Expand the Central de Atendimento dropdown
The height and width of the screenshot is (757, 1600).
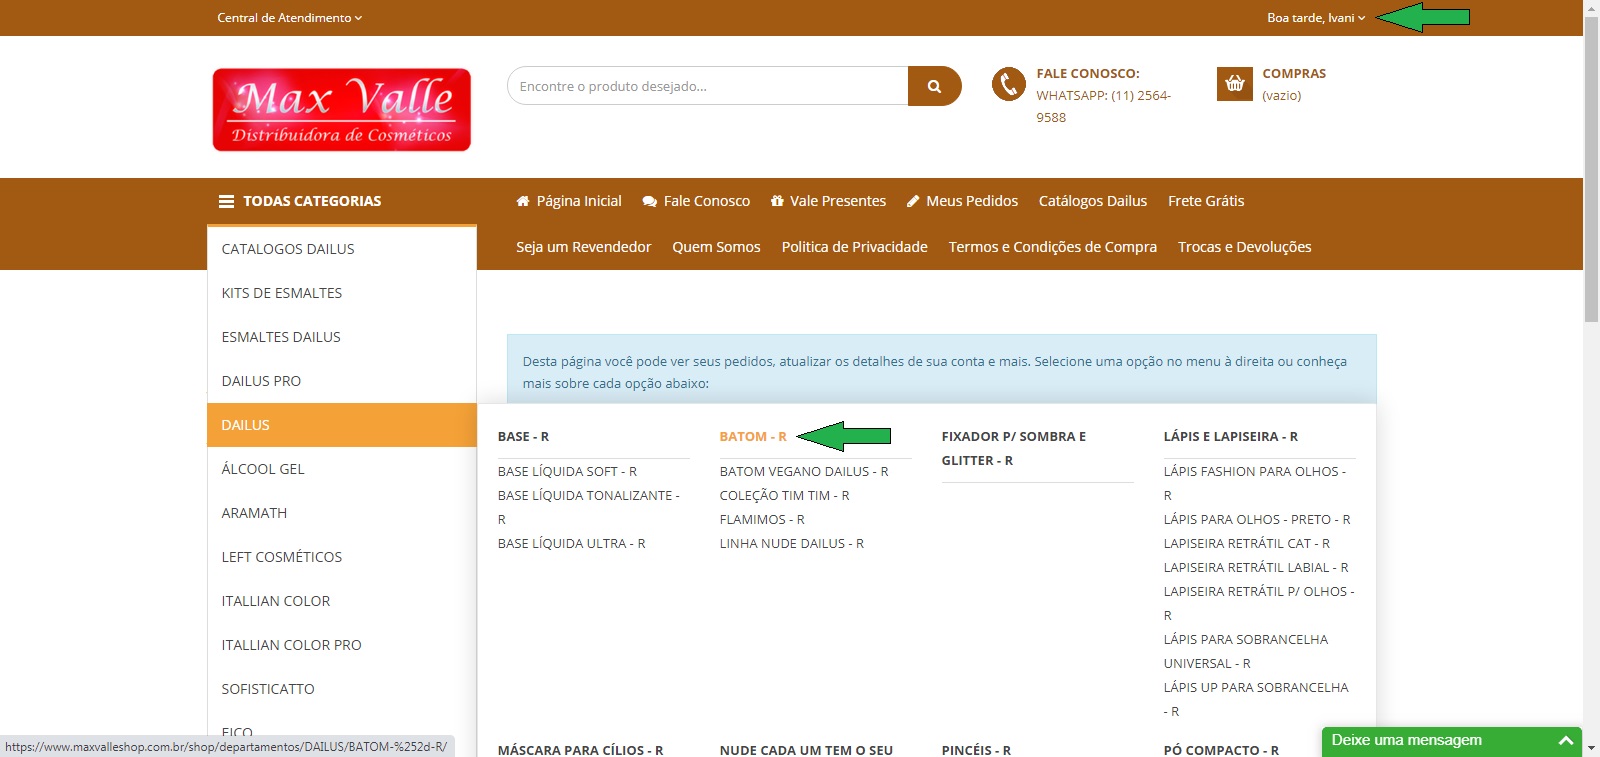(x=290, y=18)
